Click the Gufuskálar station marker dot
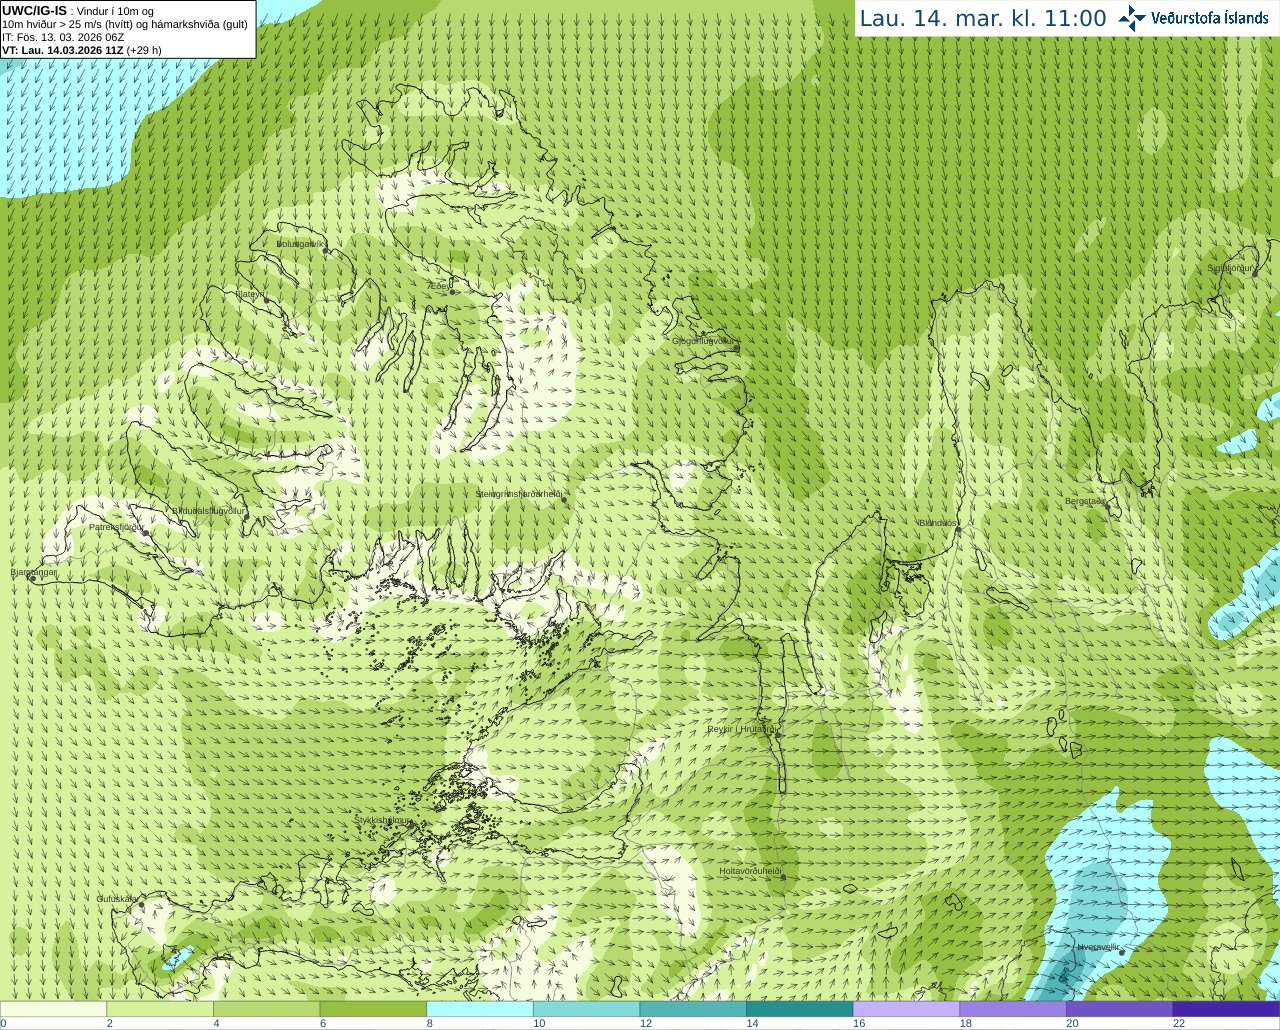 tap(141, 906)
